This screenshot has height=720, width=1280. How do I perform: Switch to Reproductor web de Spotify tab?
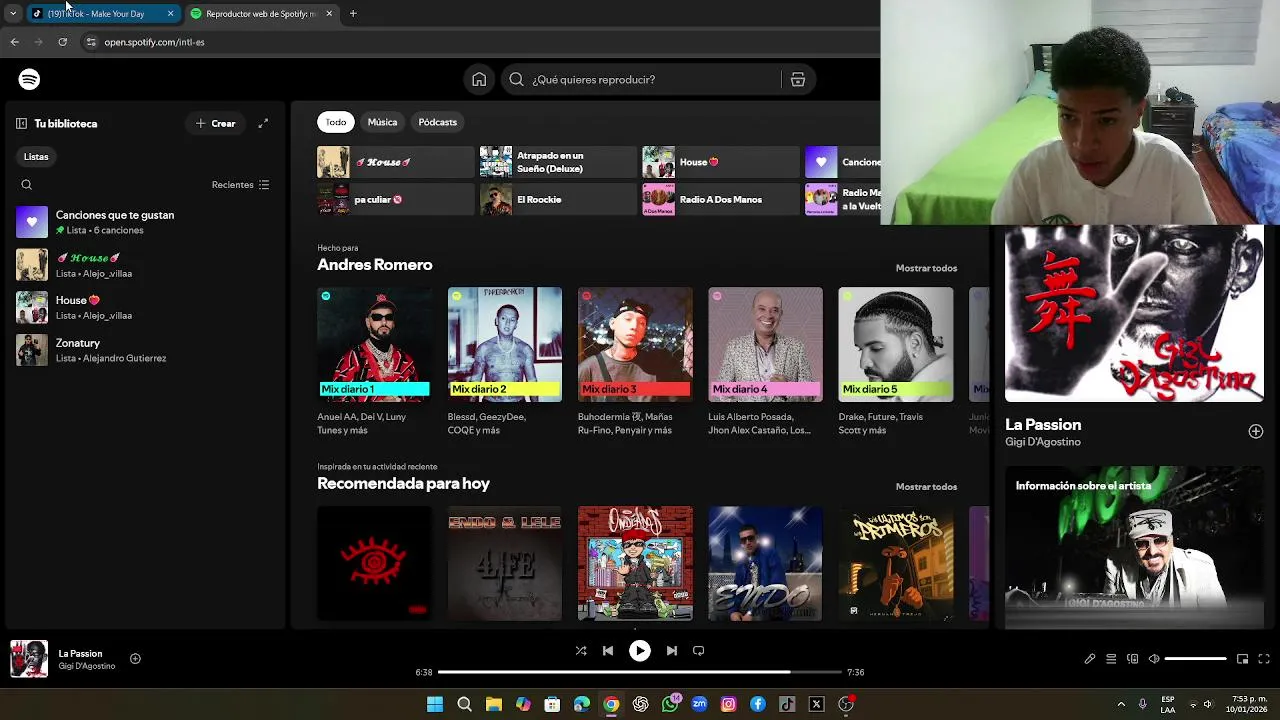click(262, 14)
